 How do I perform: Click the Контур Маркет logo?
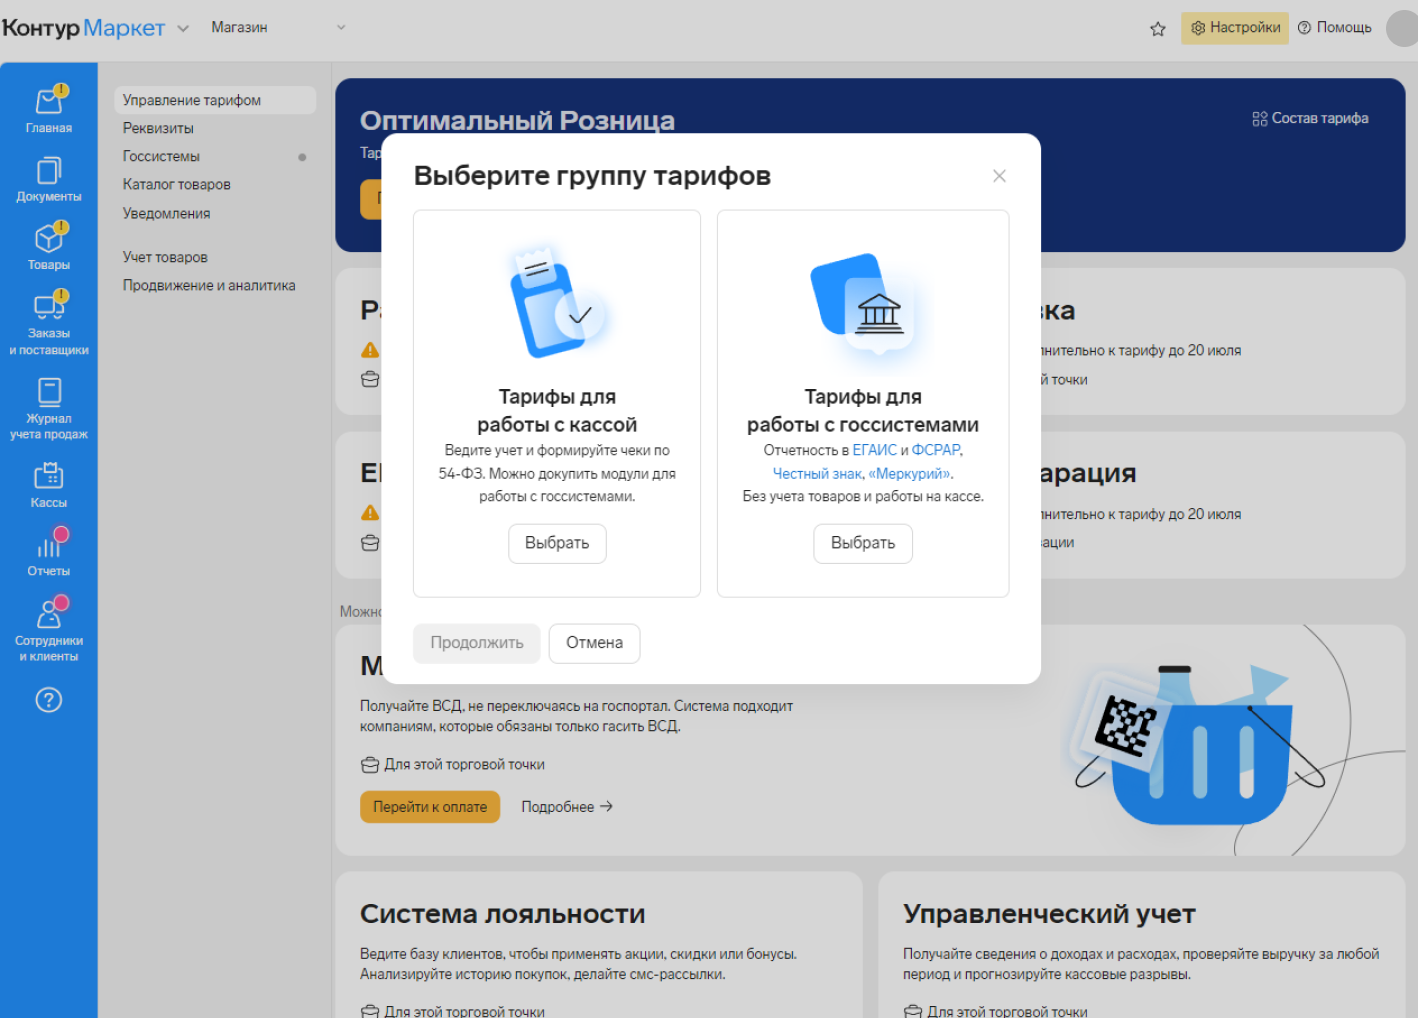84,28
